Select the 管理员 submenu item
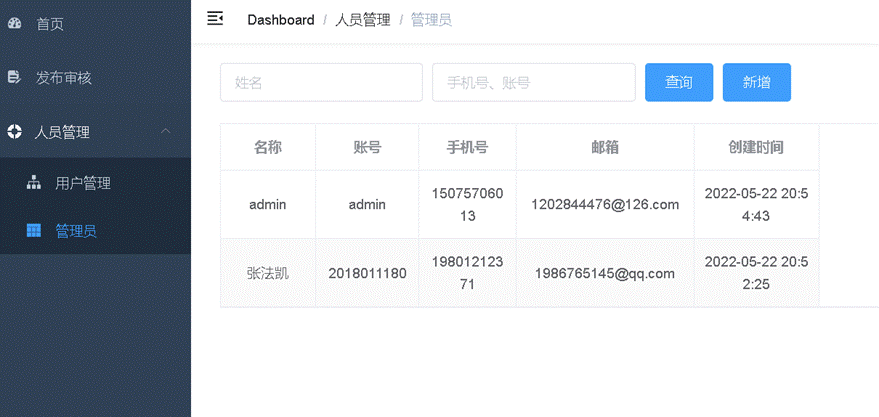 pos(95,231)
